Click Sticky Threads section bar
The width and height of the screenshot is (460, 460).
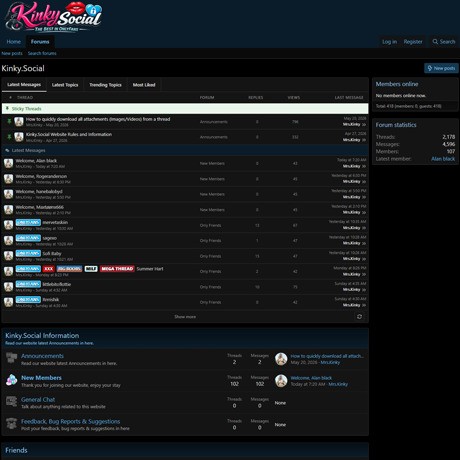pyautogui.click(x=185, y=109)
